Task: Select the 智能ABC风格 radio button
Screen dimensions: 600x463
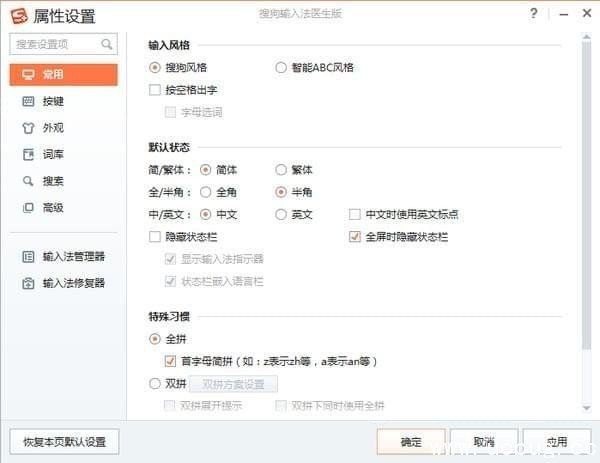Action: [281, 68]
